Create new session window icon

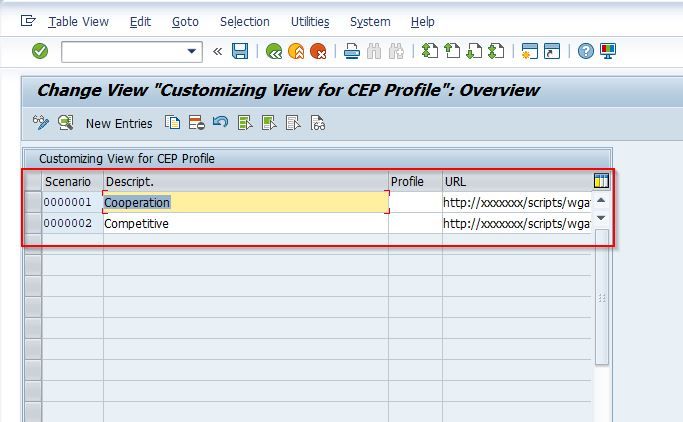[x=529, y=51]
